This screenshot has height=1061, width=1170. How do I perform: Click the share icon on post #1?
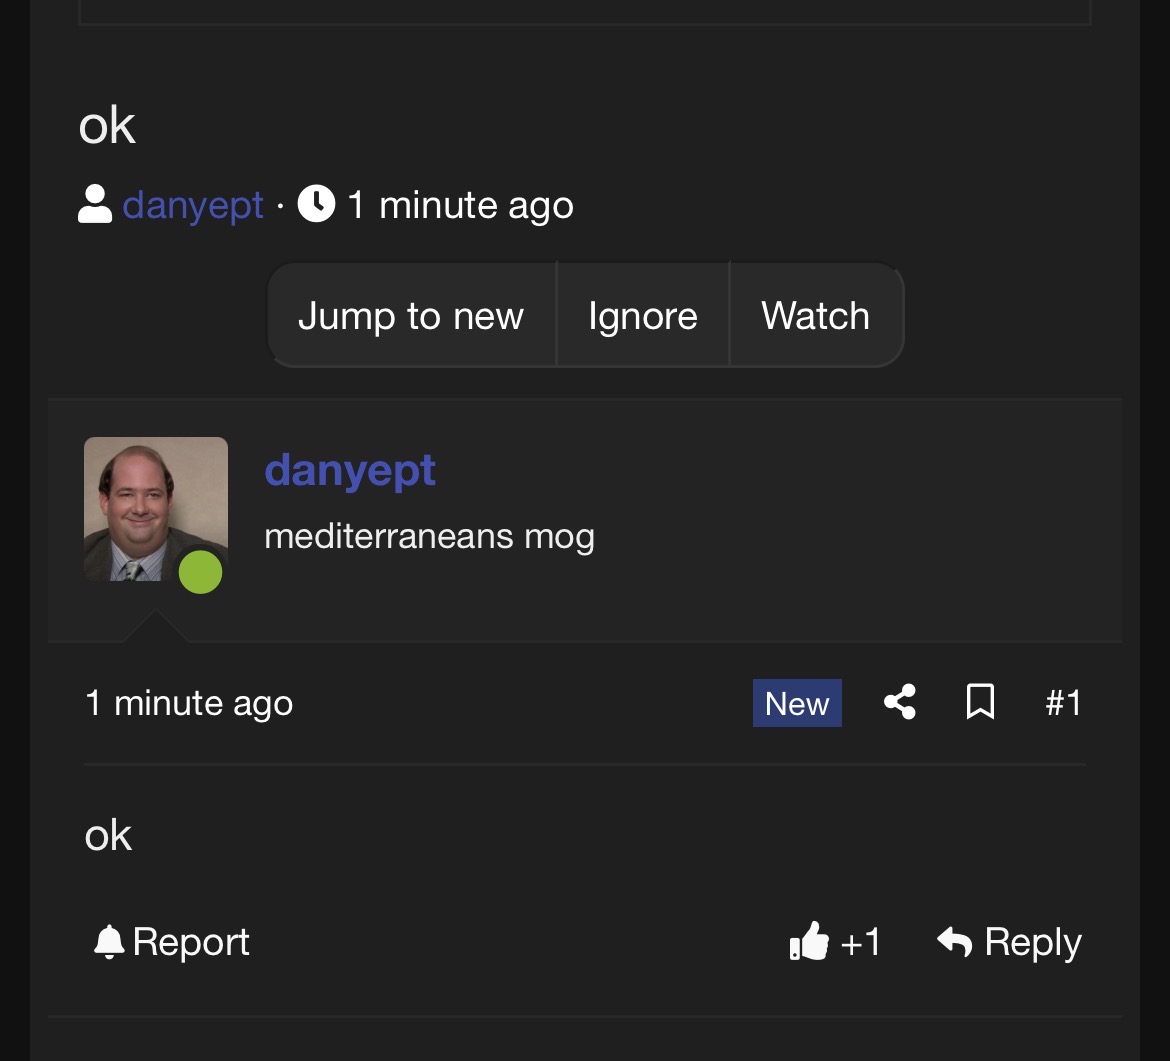(x=900, y=702)
